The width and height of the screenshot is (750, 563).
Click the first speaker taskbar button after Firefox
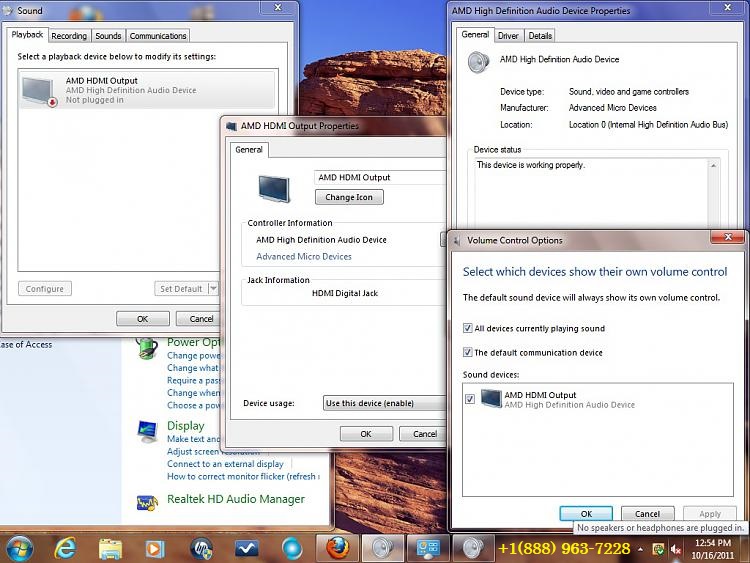point(383,548)
